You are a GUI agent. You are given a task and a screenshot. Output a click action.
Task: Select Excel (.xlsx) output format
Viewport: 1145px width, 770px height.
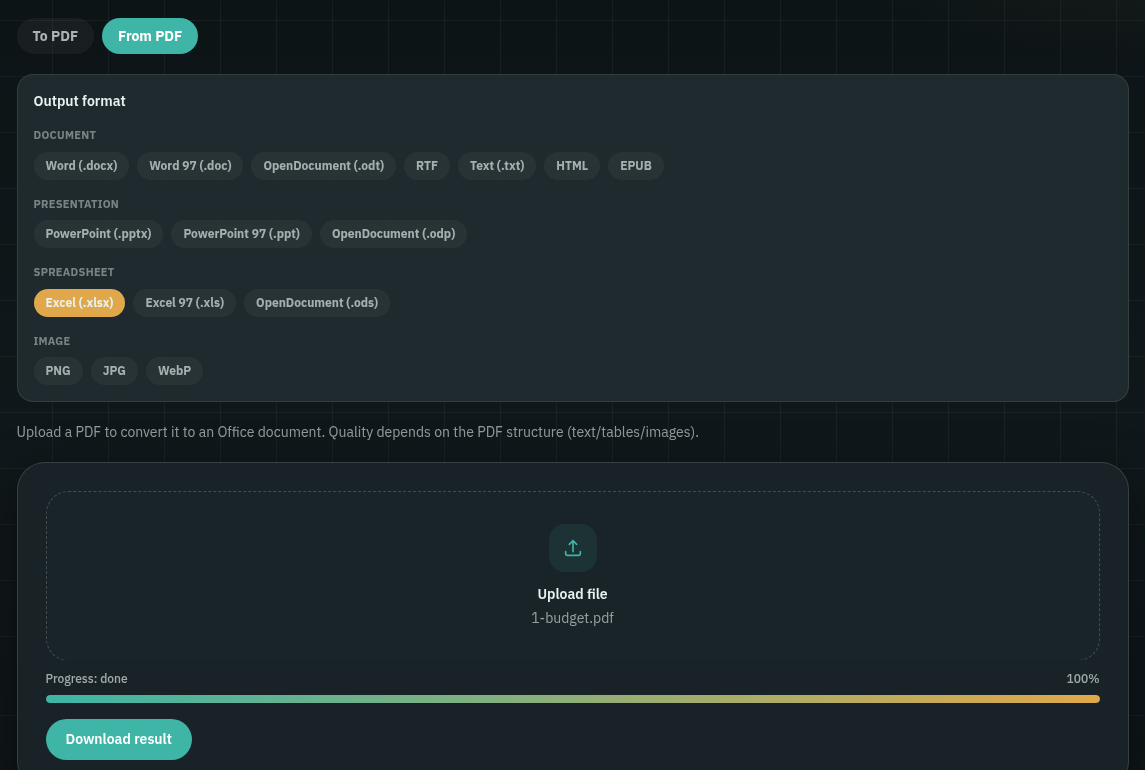(x=80, y=302)
